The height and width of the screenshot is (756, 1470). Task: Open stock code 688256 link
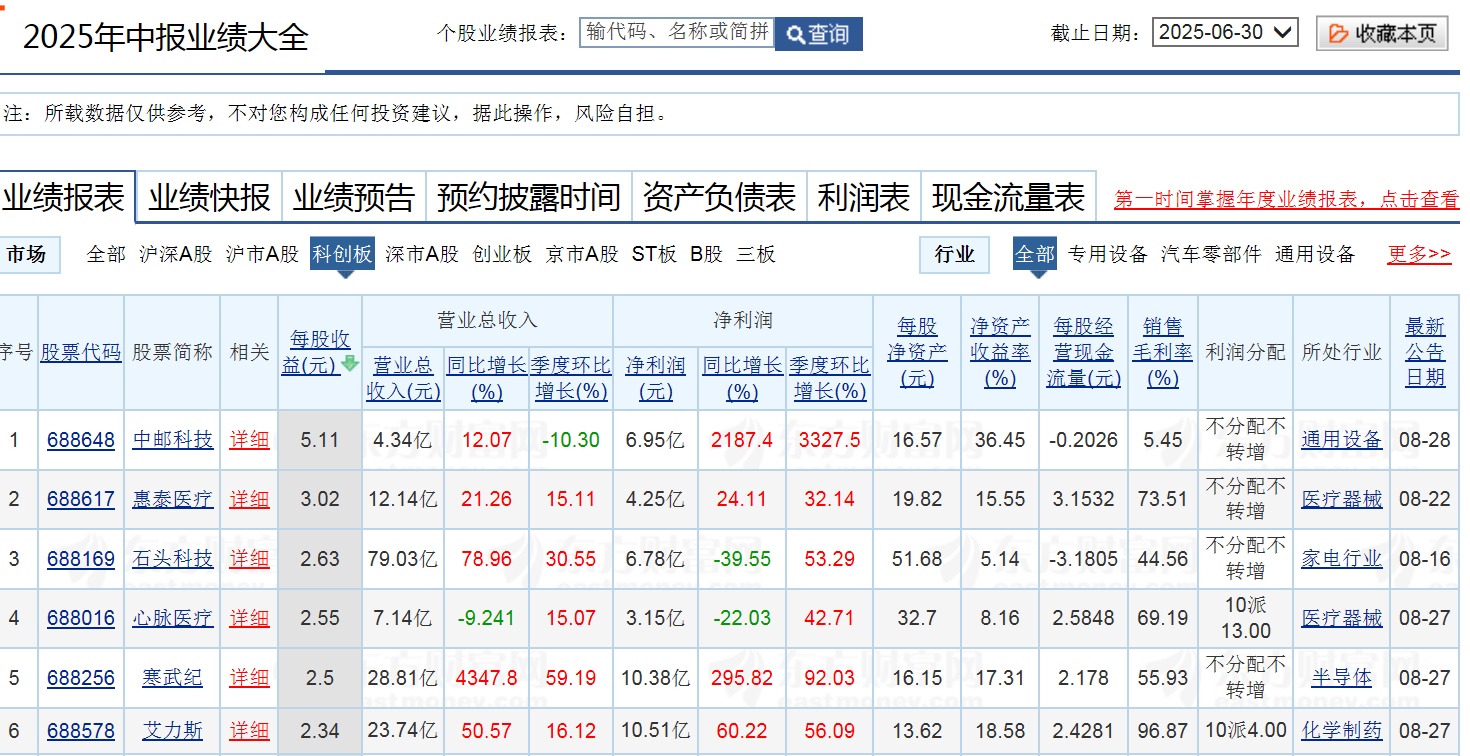[81, 678]
